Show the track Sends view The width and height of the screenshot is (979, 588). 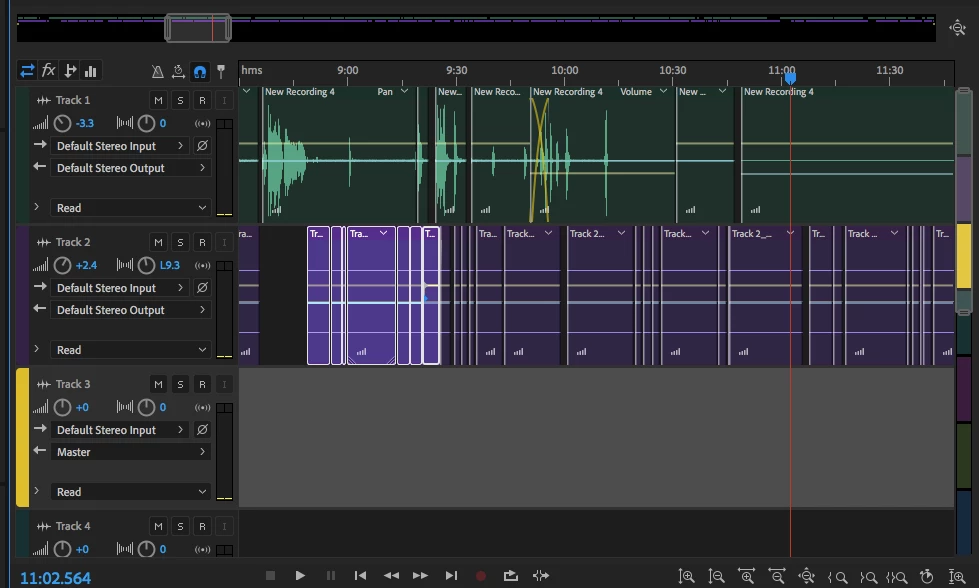[x=70, y=71]
